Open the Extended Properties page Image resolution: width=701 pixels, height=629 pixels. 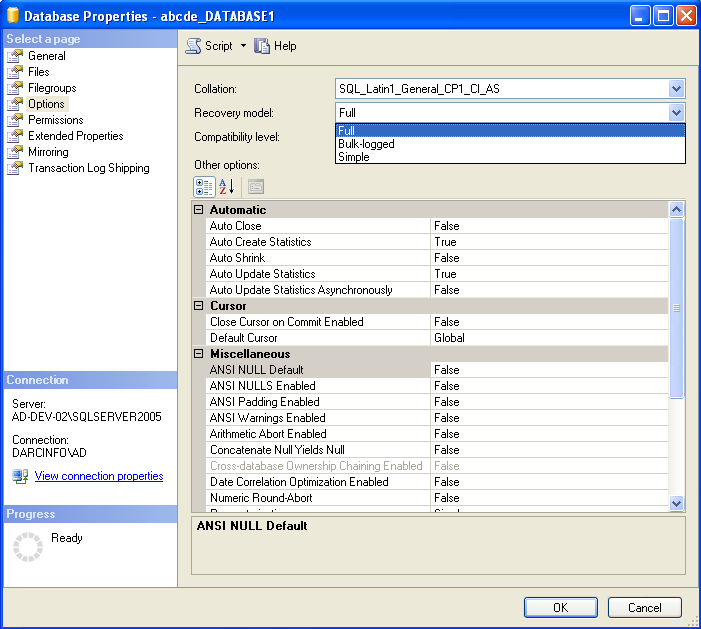click(x=76, y=136)
